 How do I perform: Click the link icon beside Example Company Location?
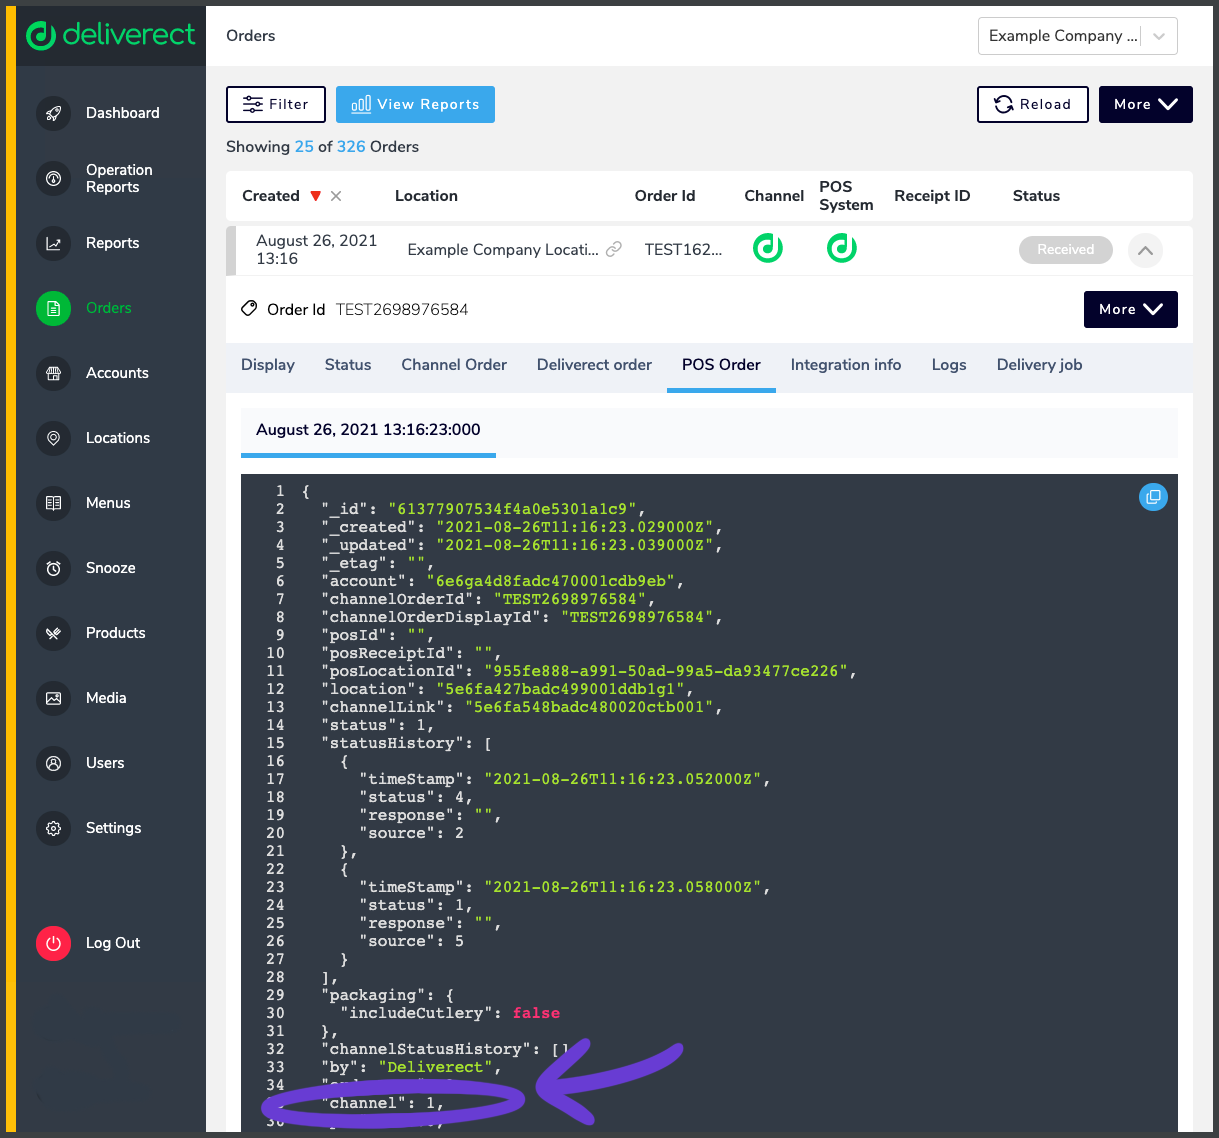[x=614, y=249]
